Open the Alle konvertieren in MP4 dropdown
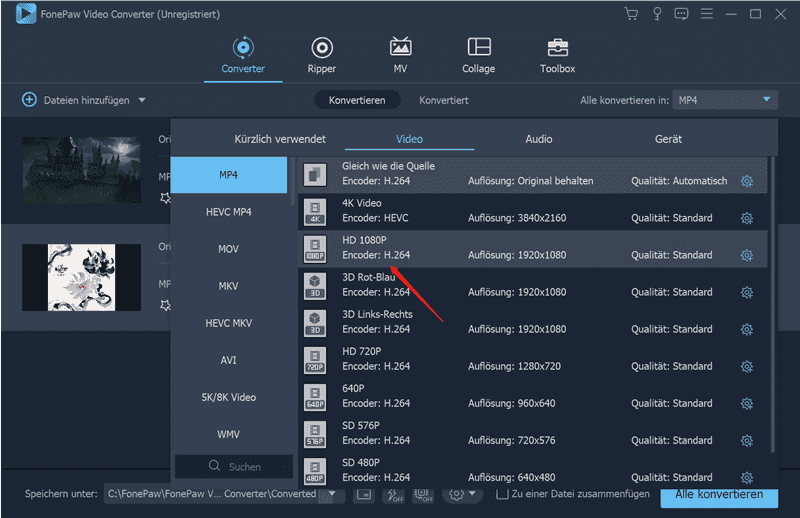Image resolution: width=800 pixels, height=518 pixels. [725, 100]
